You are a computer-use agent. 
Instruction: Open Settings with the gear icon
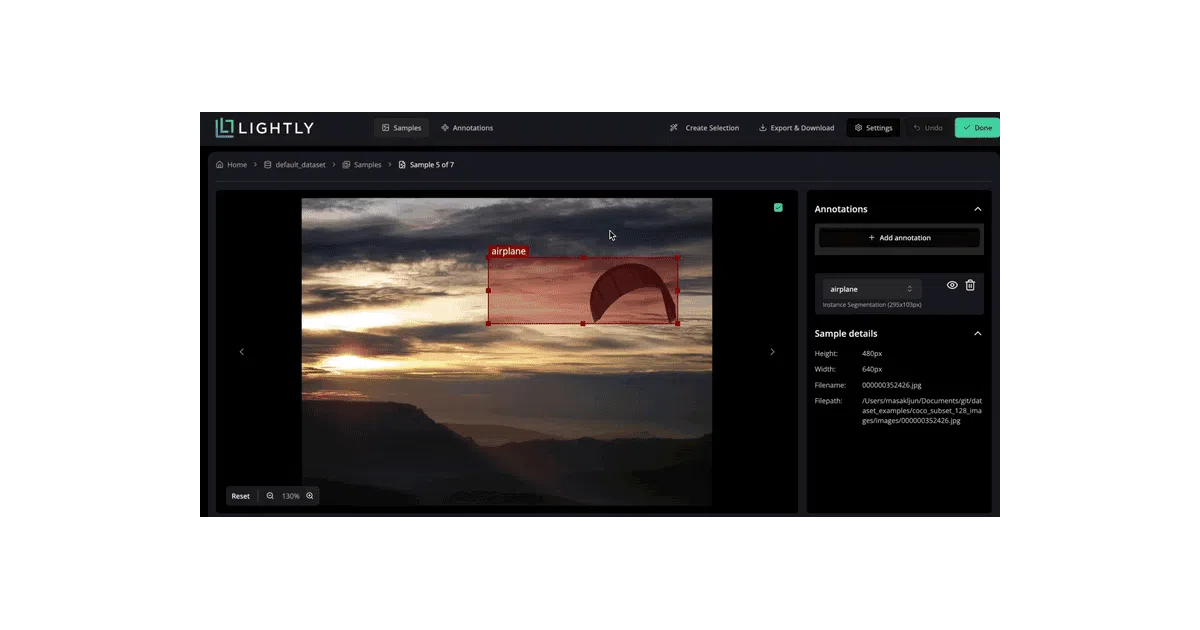[858, 128]
